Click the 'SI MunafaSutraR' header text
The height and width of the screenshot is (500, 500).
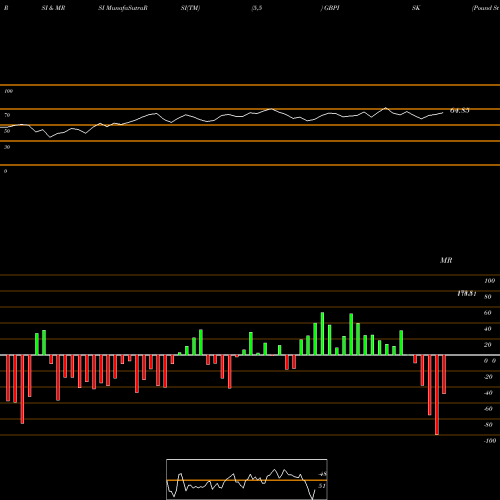point(123,8)
